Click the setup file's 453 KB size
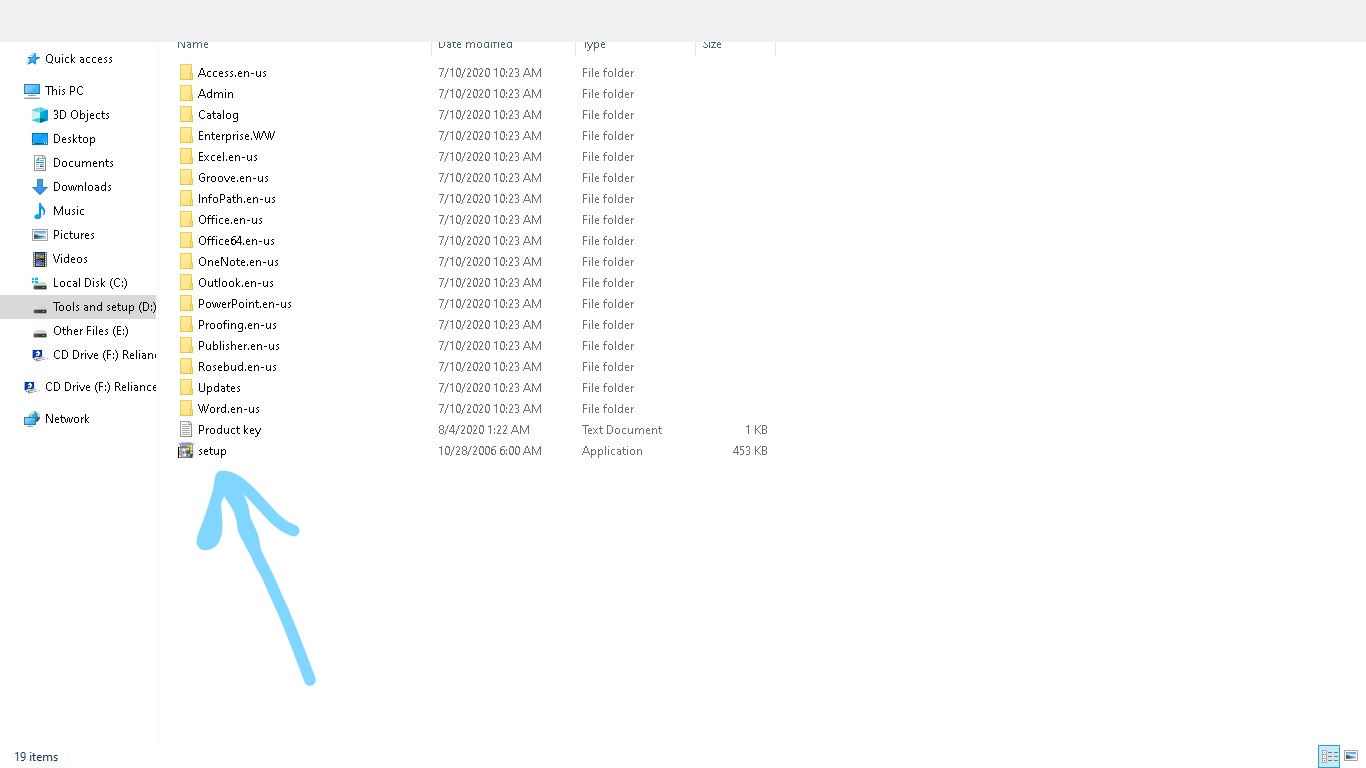The height and width of the screenshot is (768, 1366). pyautogui.click(x=750, y=451)
